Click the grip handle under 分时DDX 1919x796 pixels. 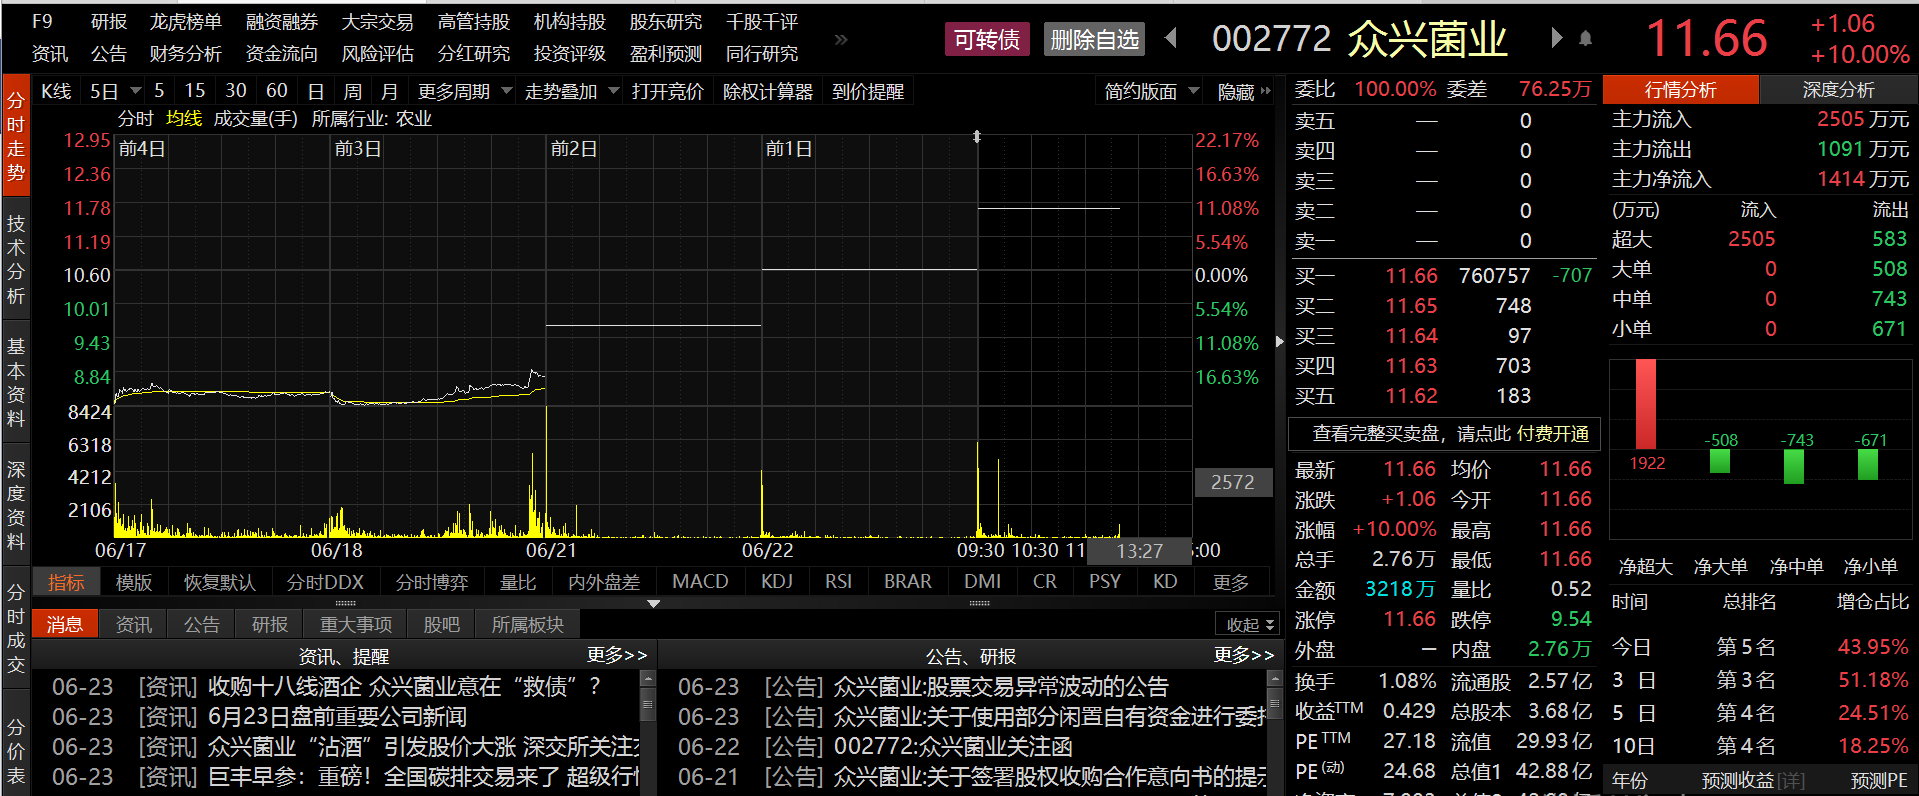coord(345,603)
